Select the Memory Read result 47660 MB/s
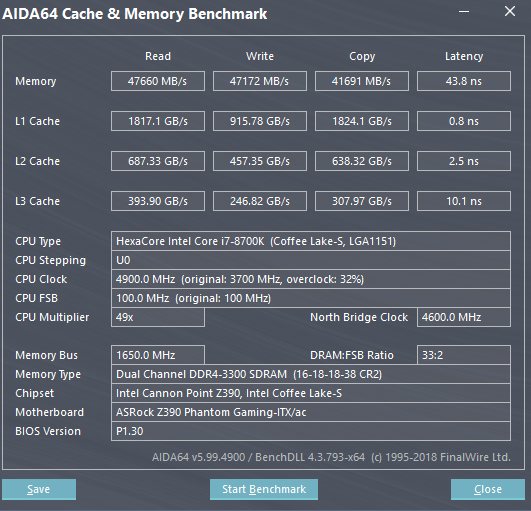 pos(158,81)
